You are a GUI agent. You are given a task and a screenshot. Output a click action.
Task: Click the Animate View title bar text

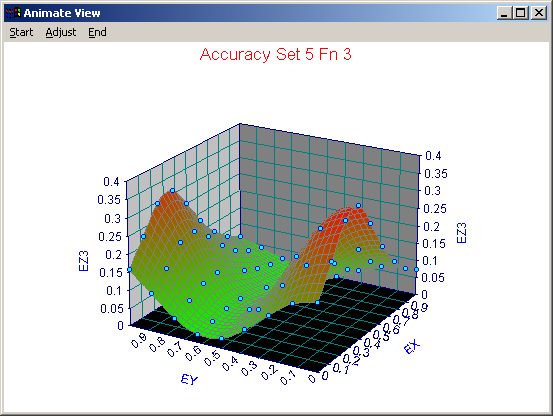(62, 13)
